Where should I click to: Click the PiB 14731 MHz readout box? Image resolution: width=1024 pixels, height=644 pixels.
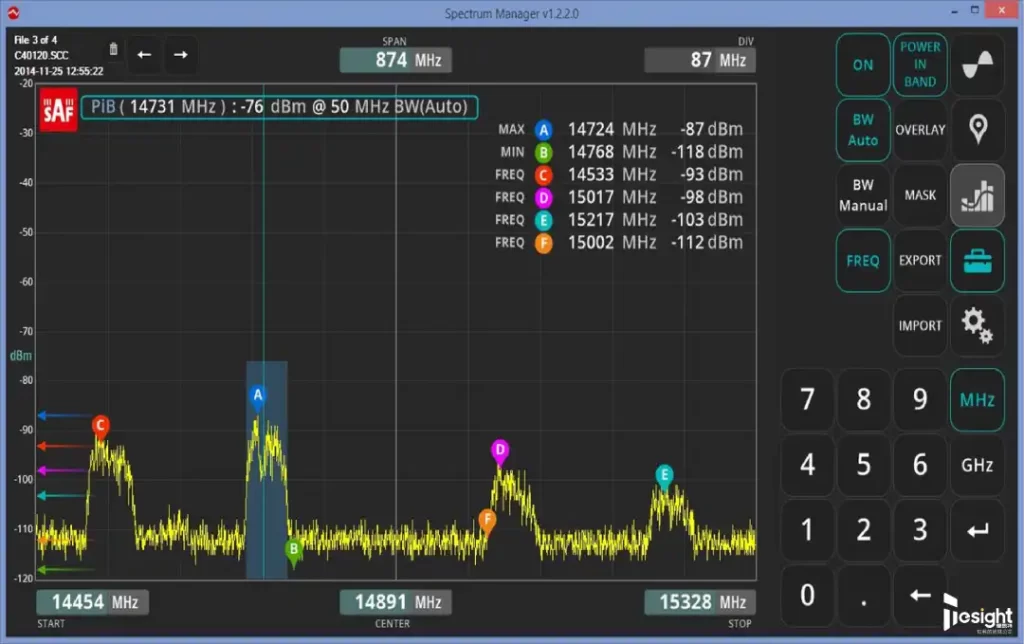pyautogui.click(x=280, y=107)
